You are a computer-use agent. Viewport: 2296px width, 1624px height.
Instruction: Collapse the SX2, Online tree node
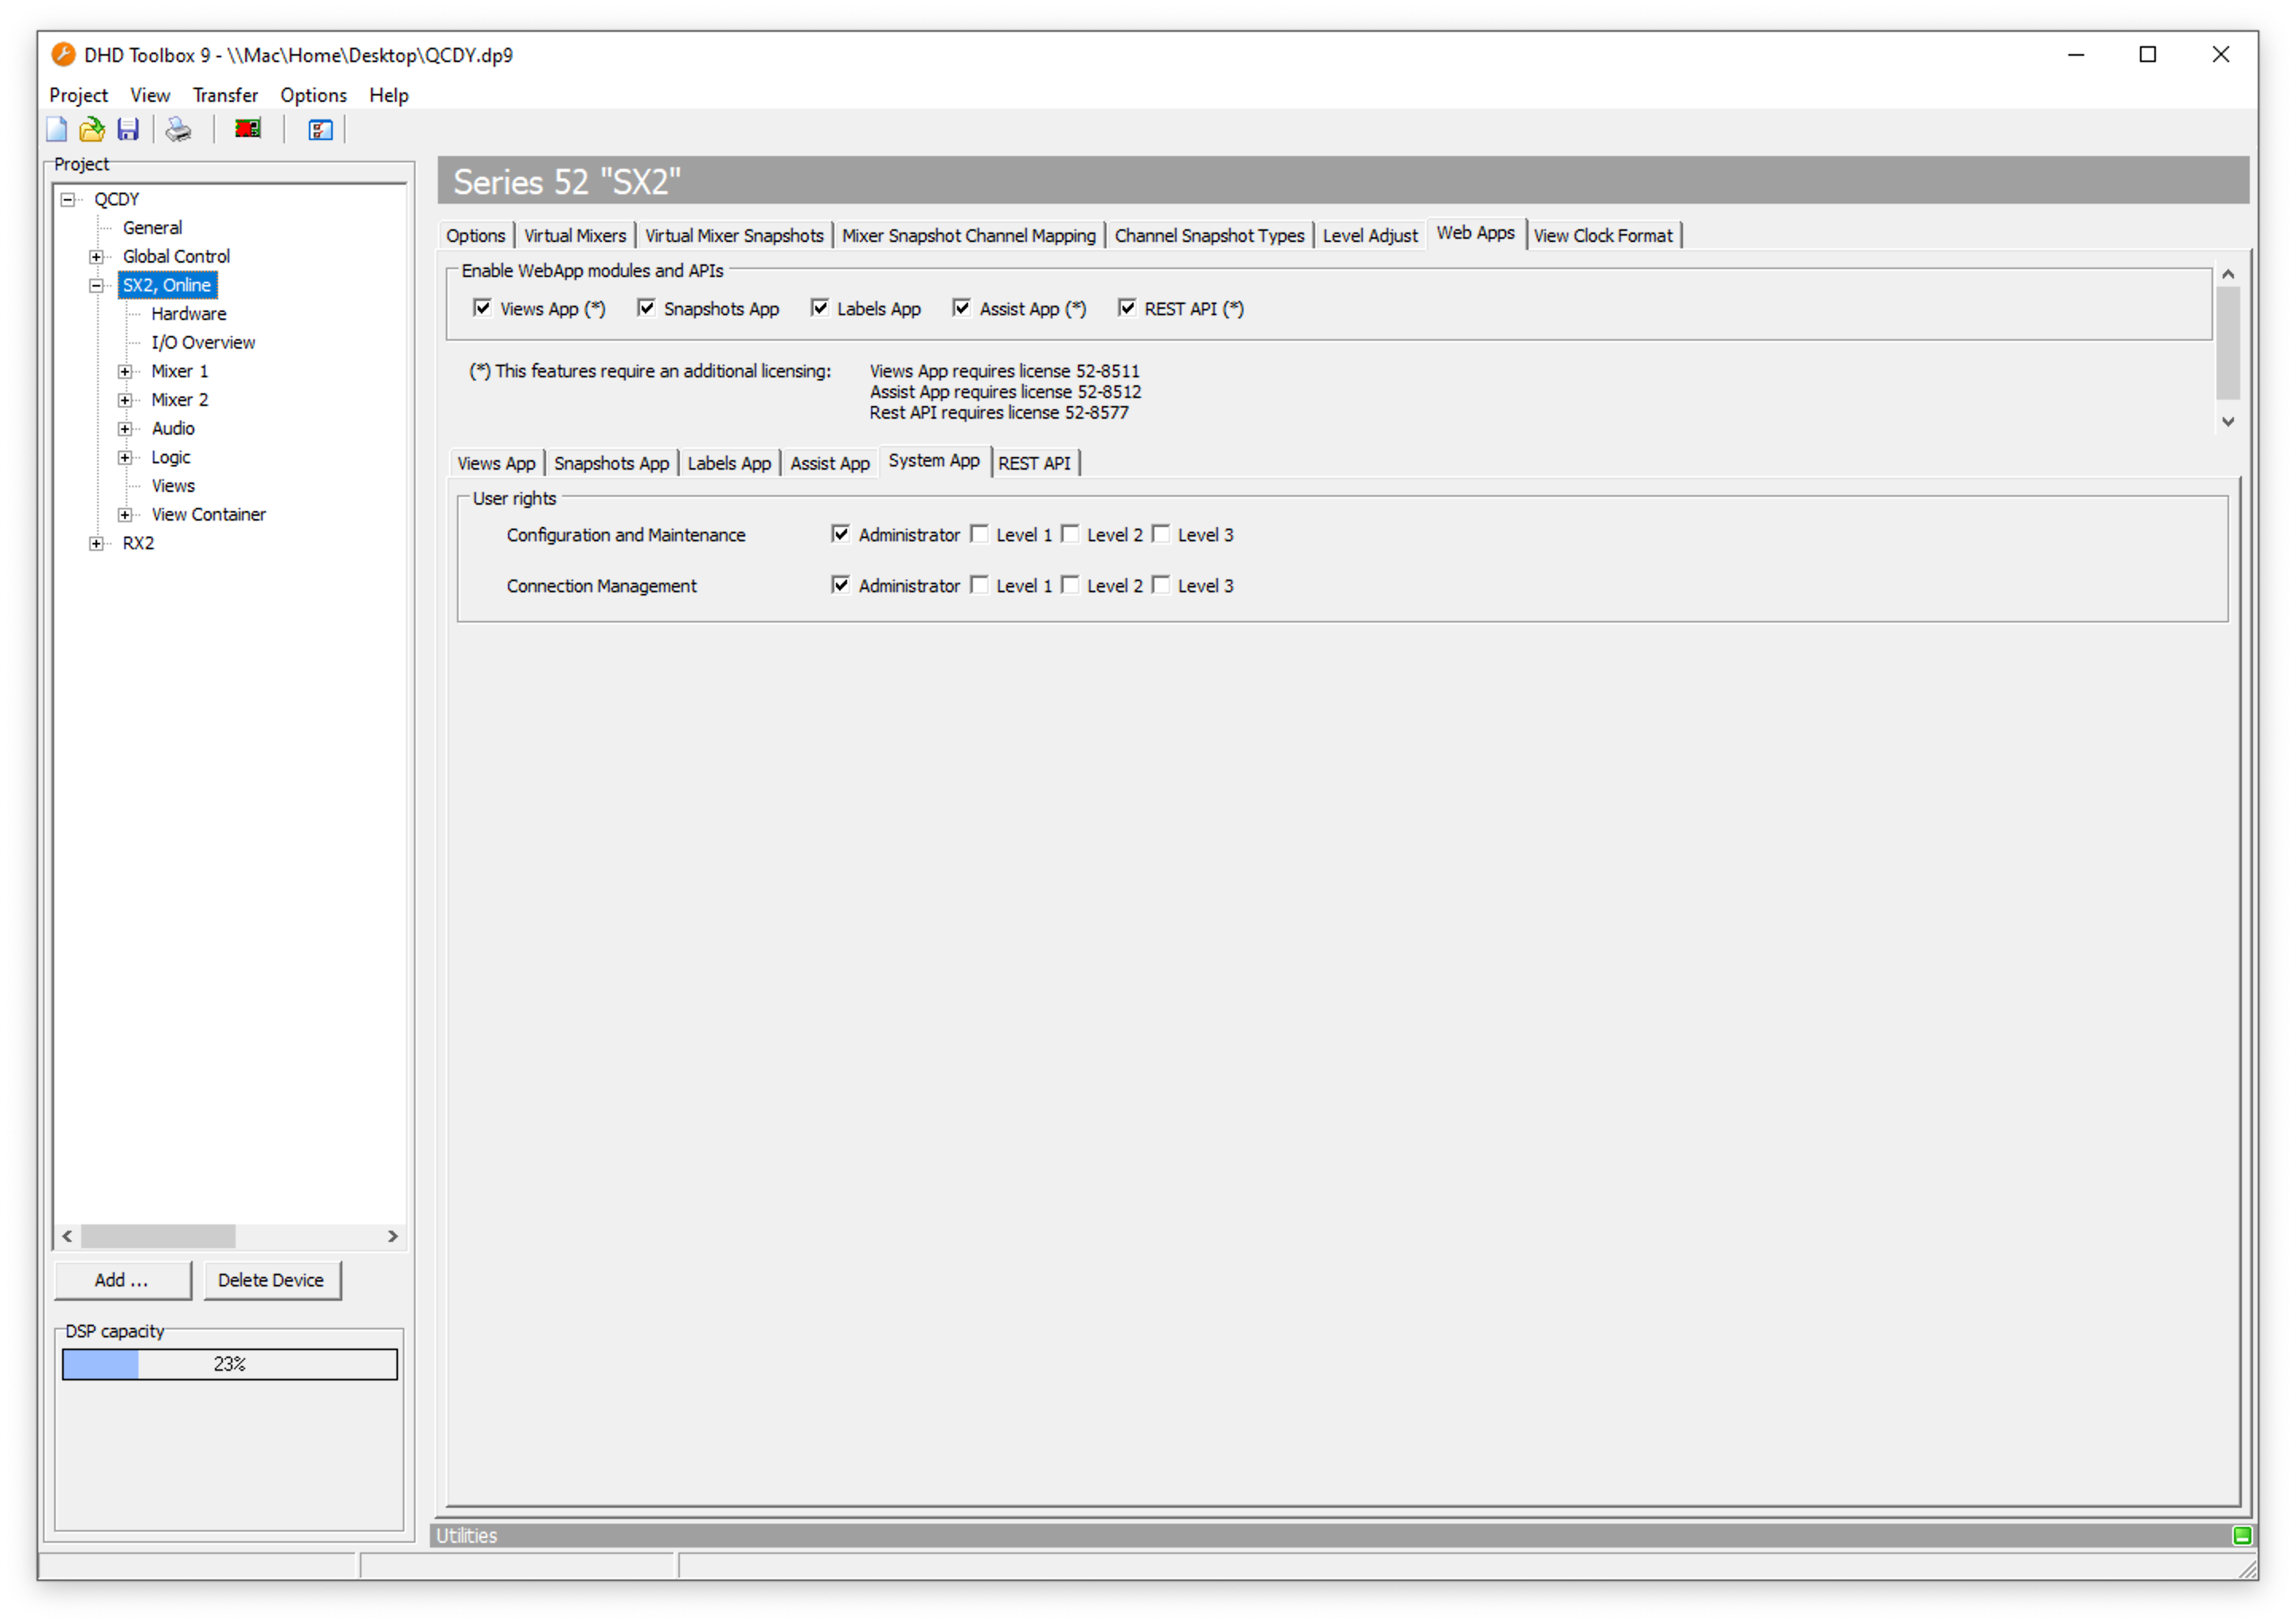click(x=96, y=286)
